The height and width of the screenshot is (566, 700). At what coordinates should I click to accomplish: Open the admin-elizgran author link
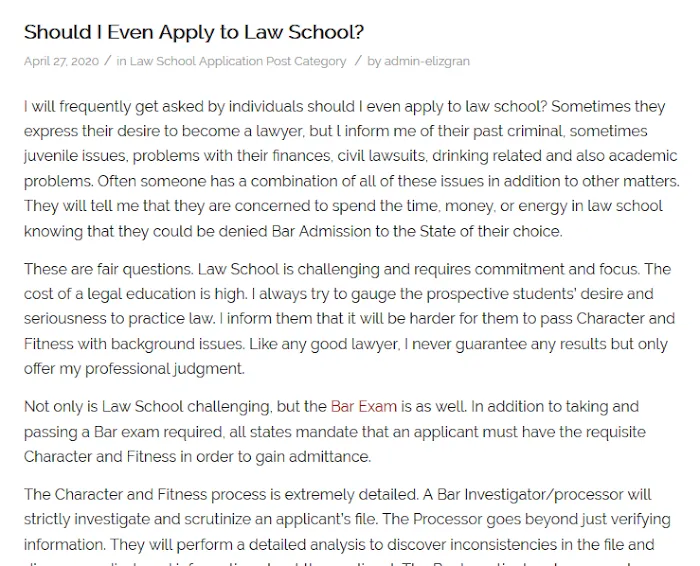tap(426, 61)
